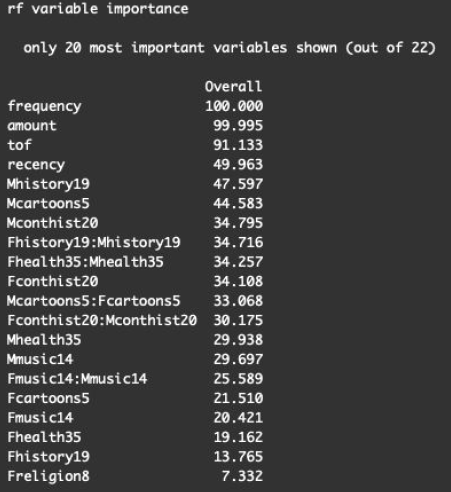Select the Mcartoons5:Fcartoons5 row label
The image size is (451, 492).
click(x=94, y=301)
